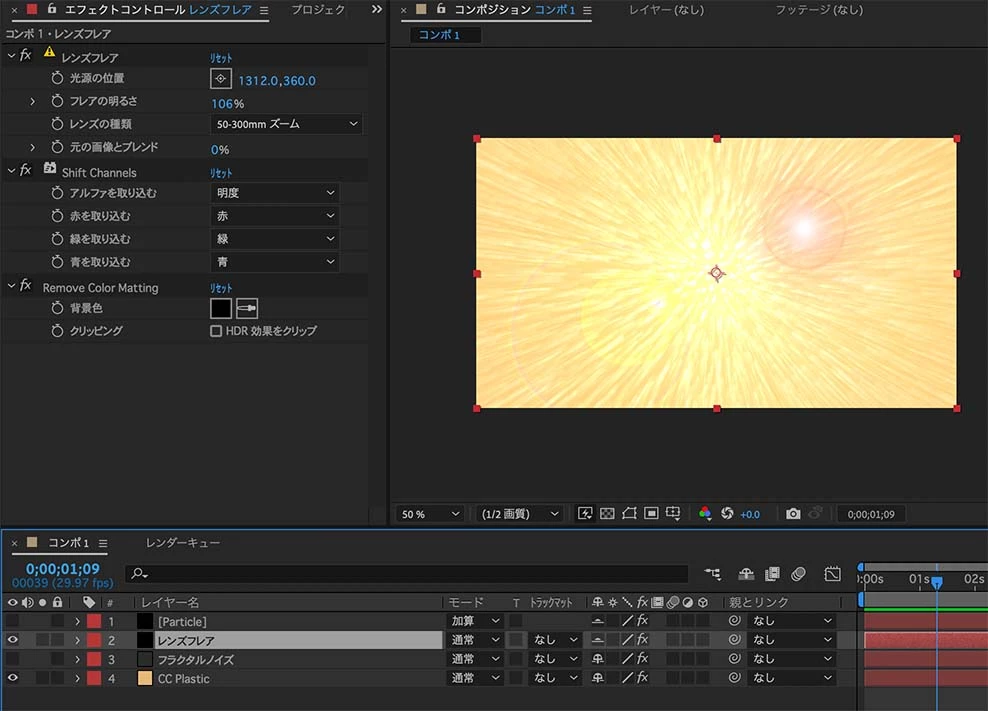Switch to the レンダーキュー tab
This screenshot has width=988, height=711.
coord(183,543)
